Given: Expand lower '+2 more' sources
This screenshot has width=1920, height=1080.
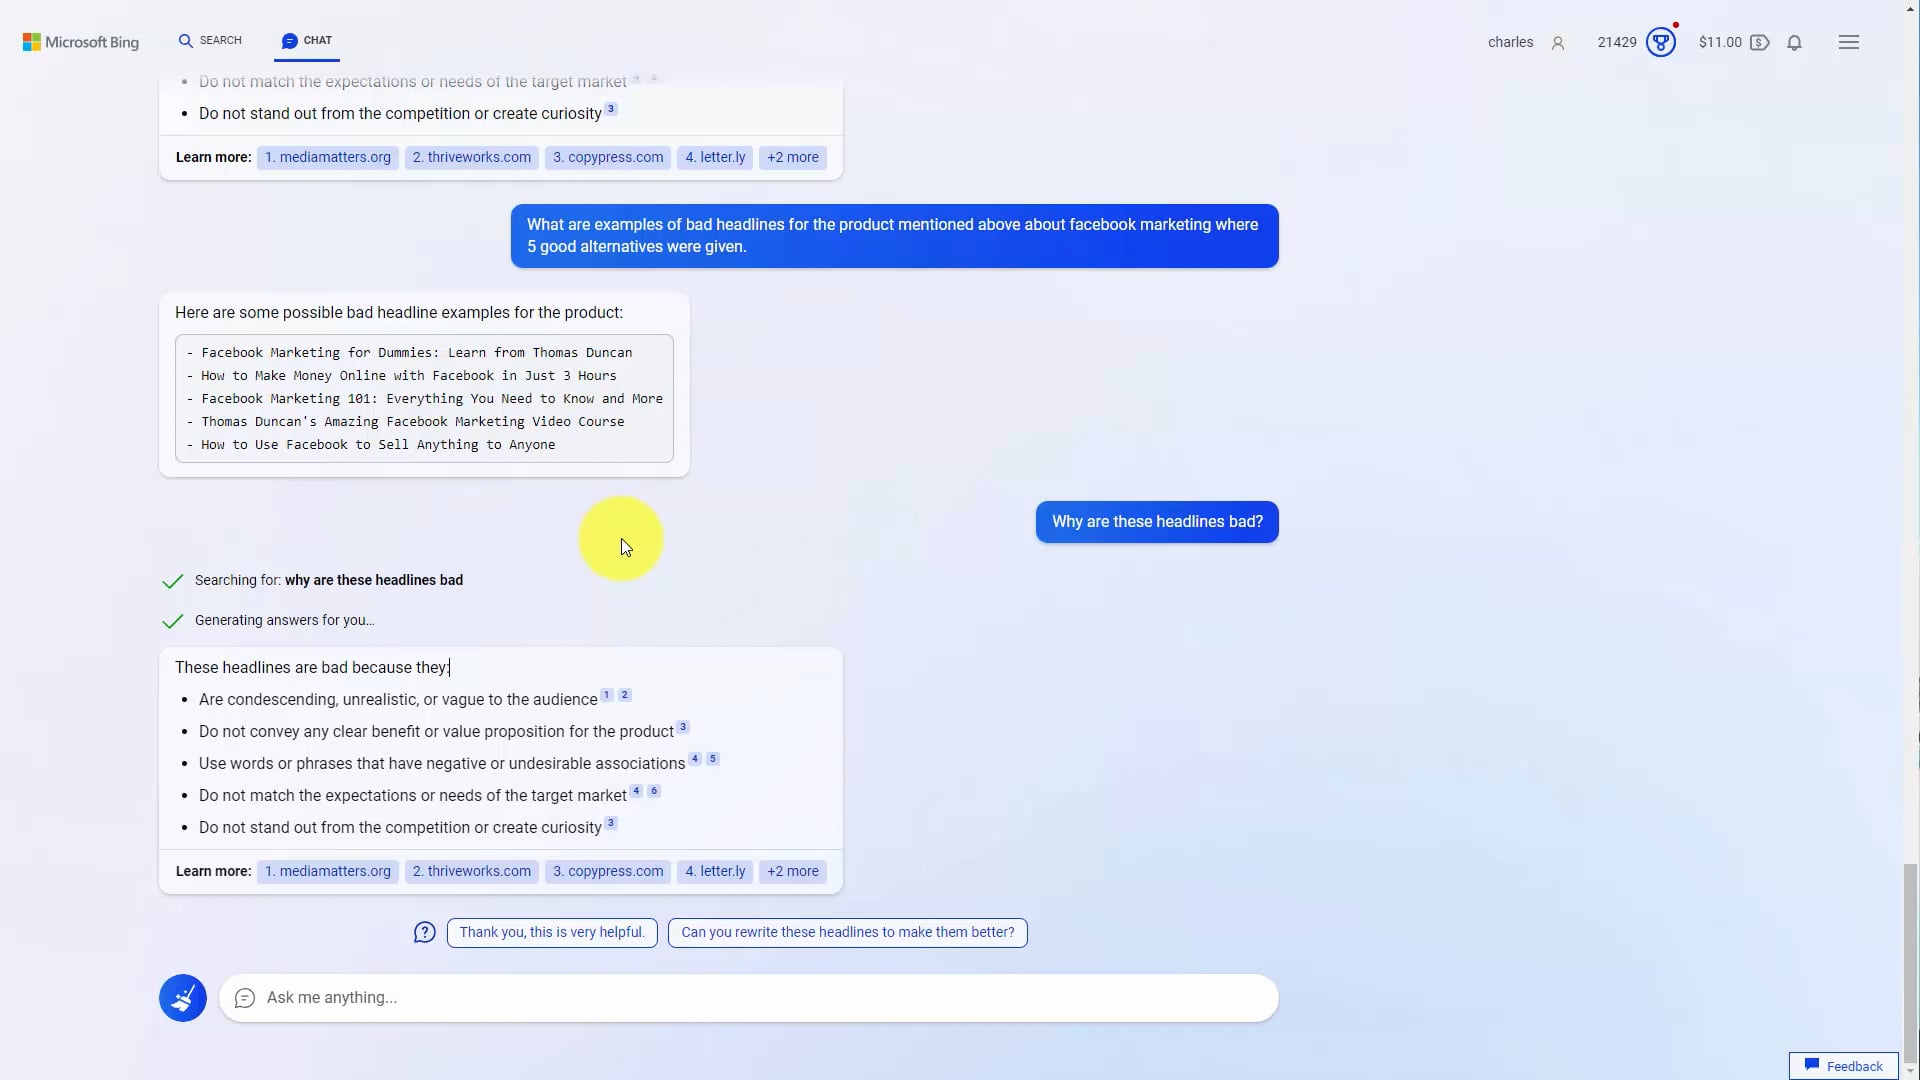Looking at the screenshot, I should [x=793, y=871].
